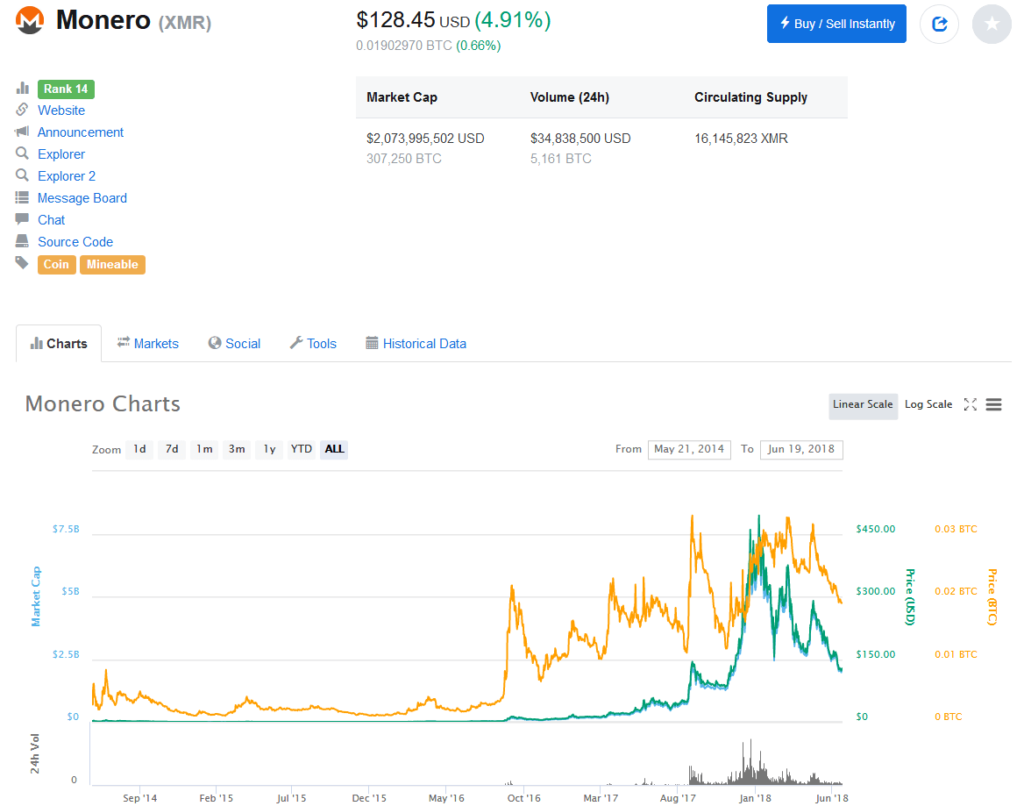Add Monero to watchlist via star icon
1024x806 pixels.
click(x=991, y=23)
